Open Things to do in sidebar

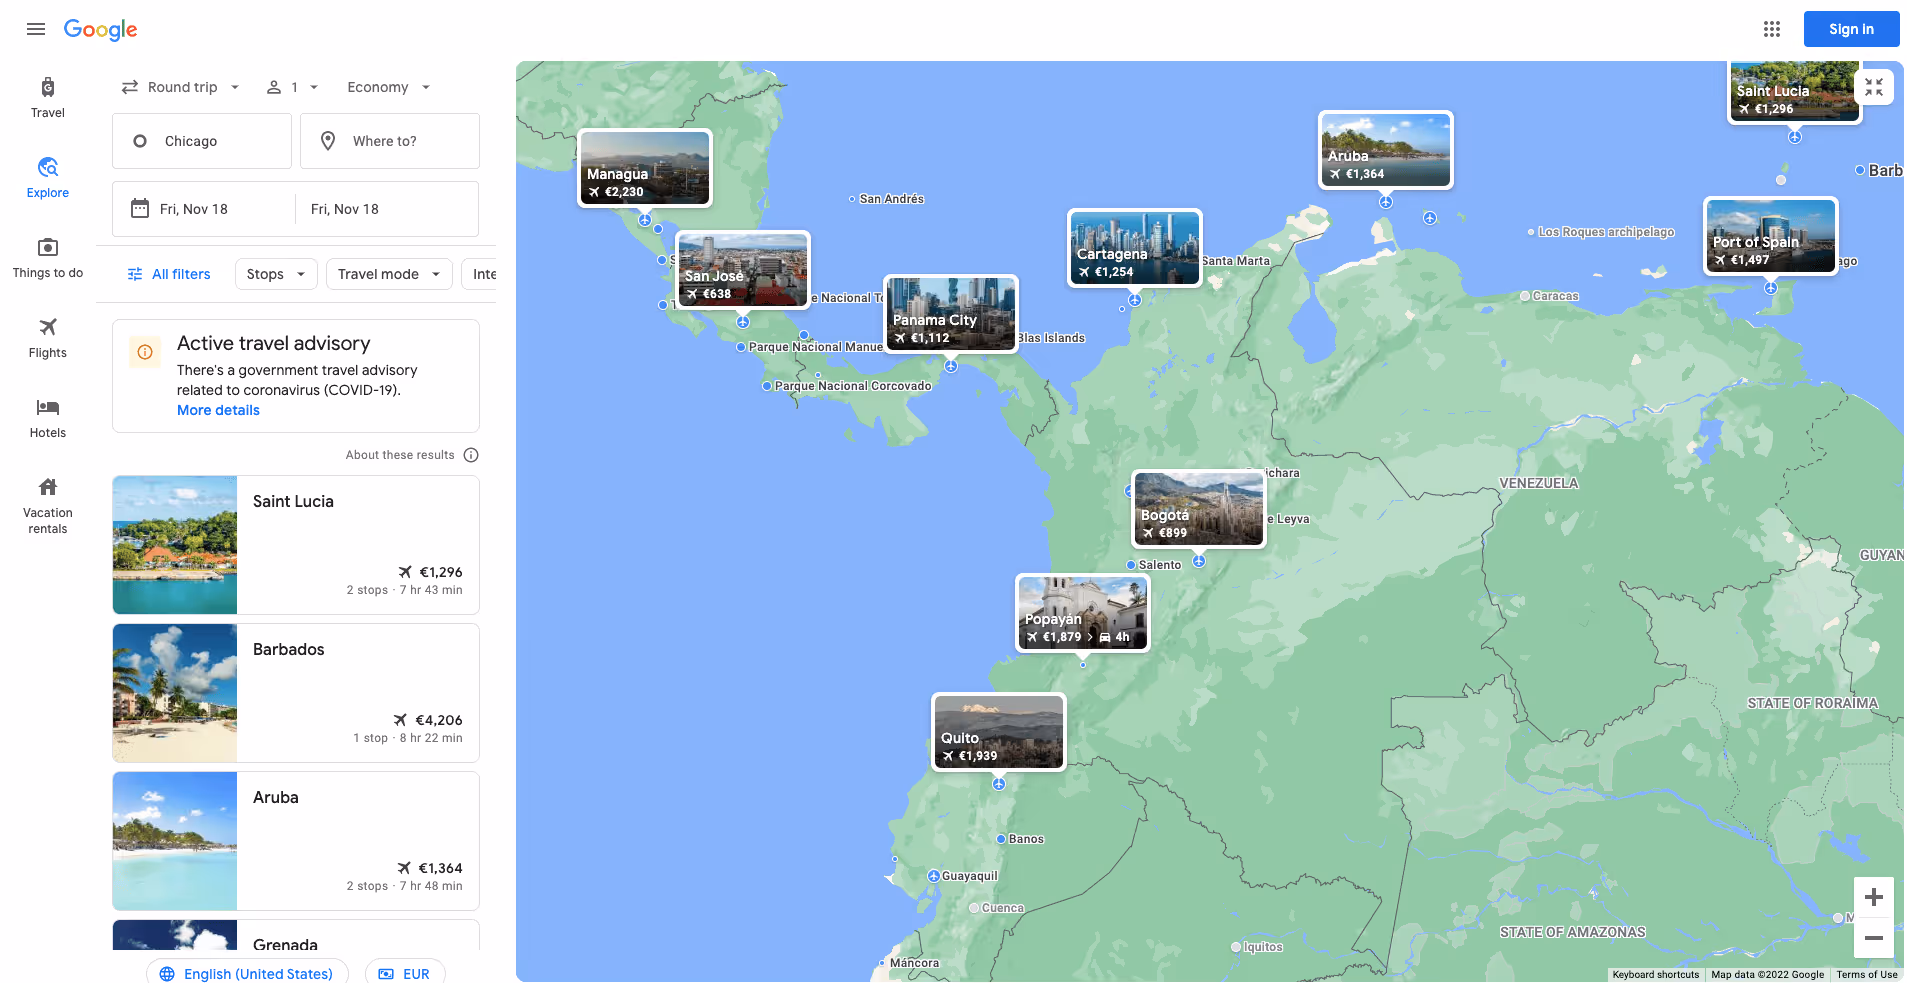pyautogui.click(x=48, y=258)
